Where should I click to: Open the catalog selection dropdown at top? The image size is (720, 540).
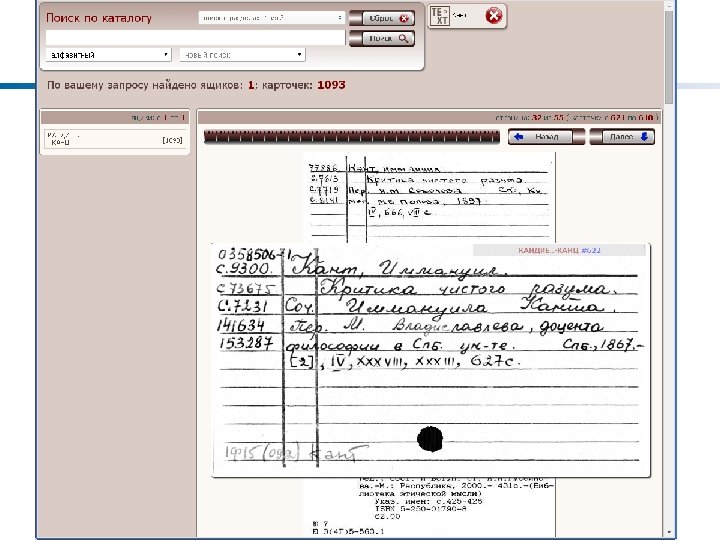[x=272, y=17]
